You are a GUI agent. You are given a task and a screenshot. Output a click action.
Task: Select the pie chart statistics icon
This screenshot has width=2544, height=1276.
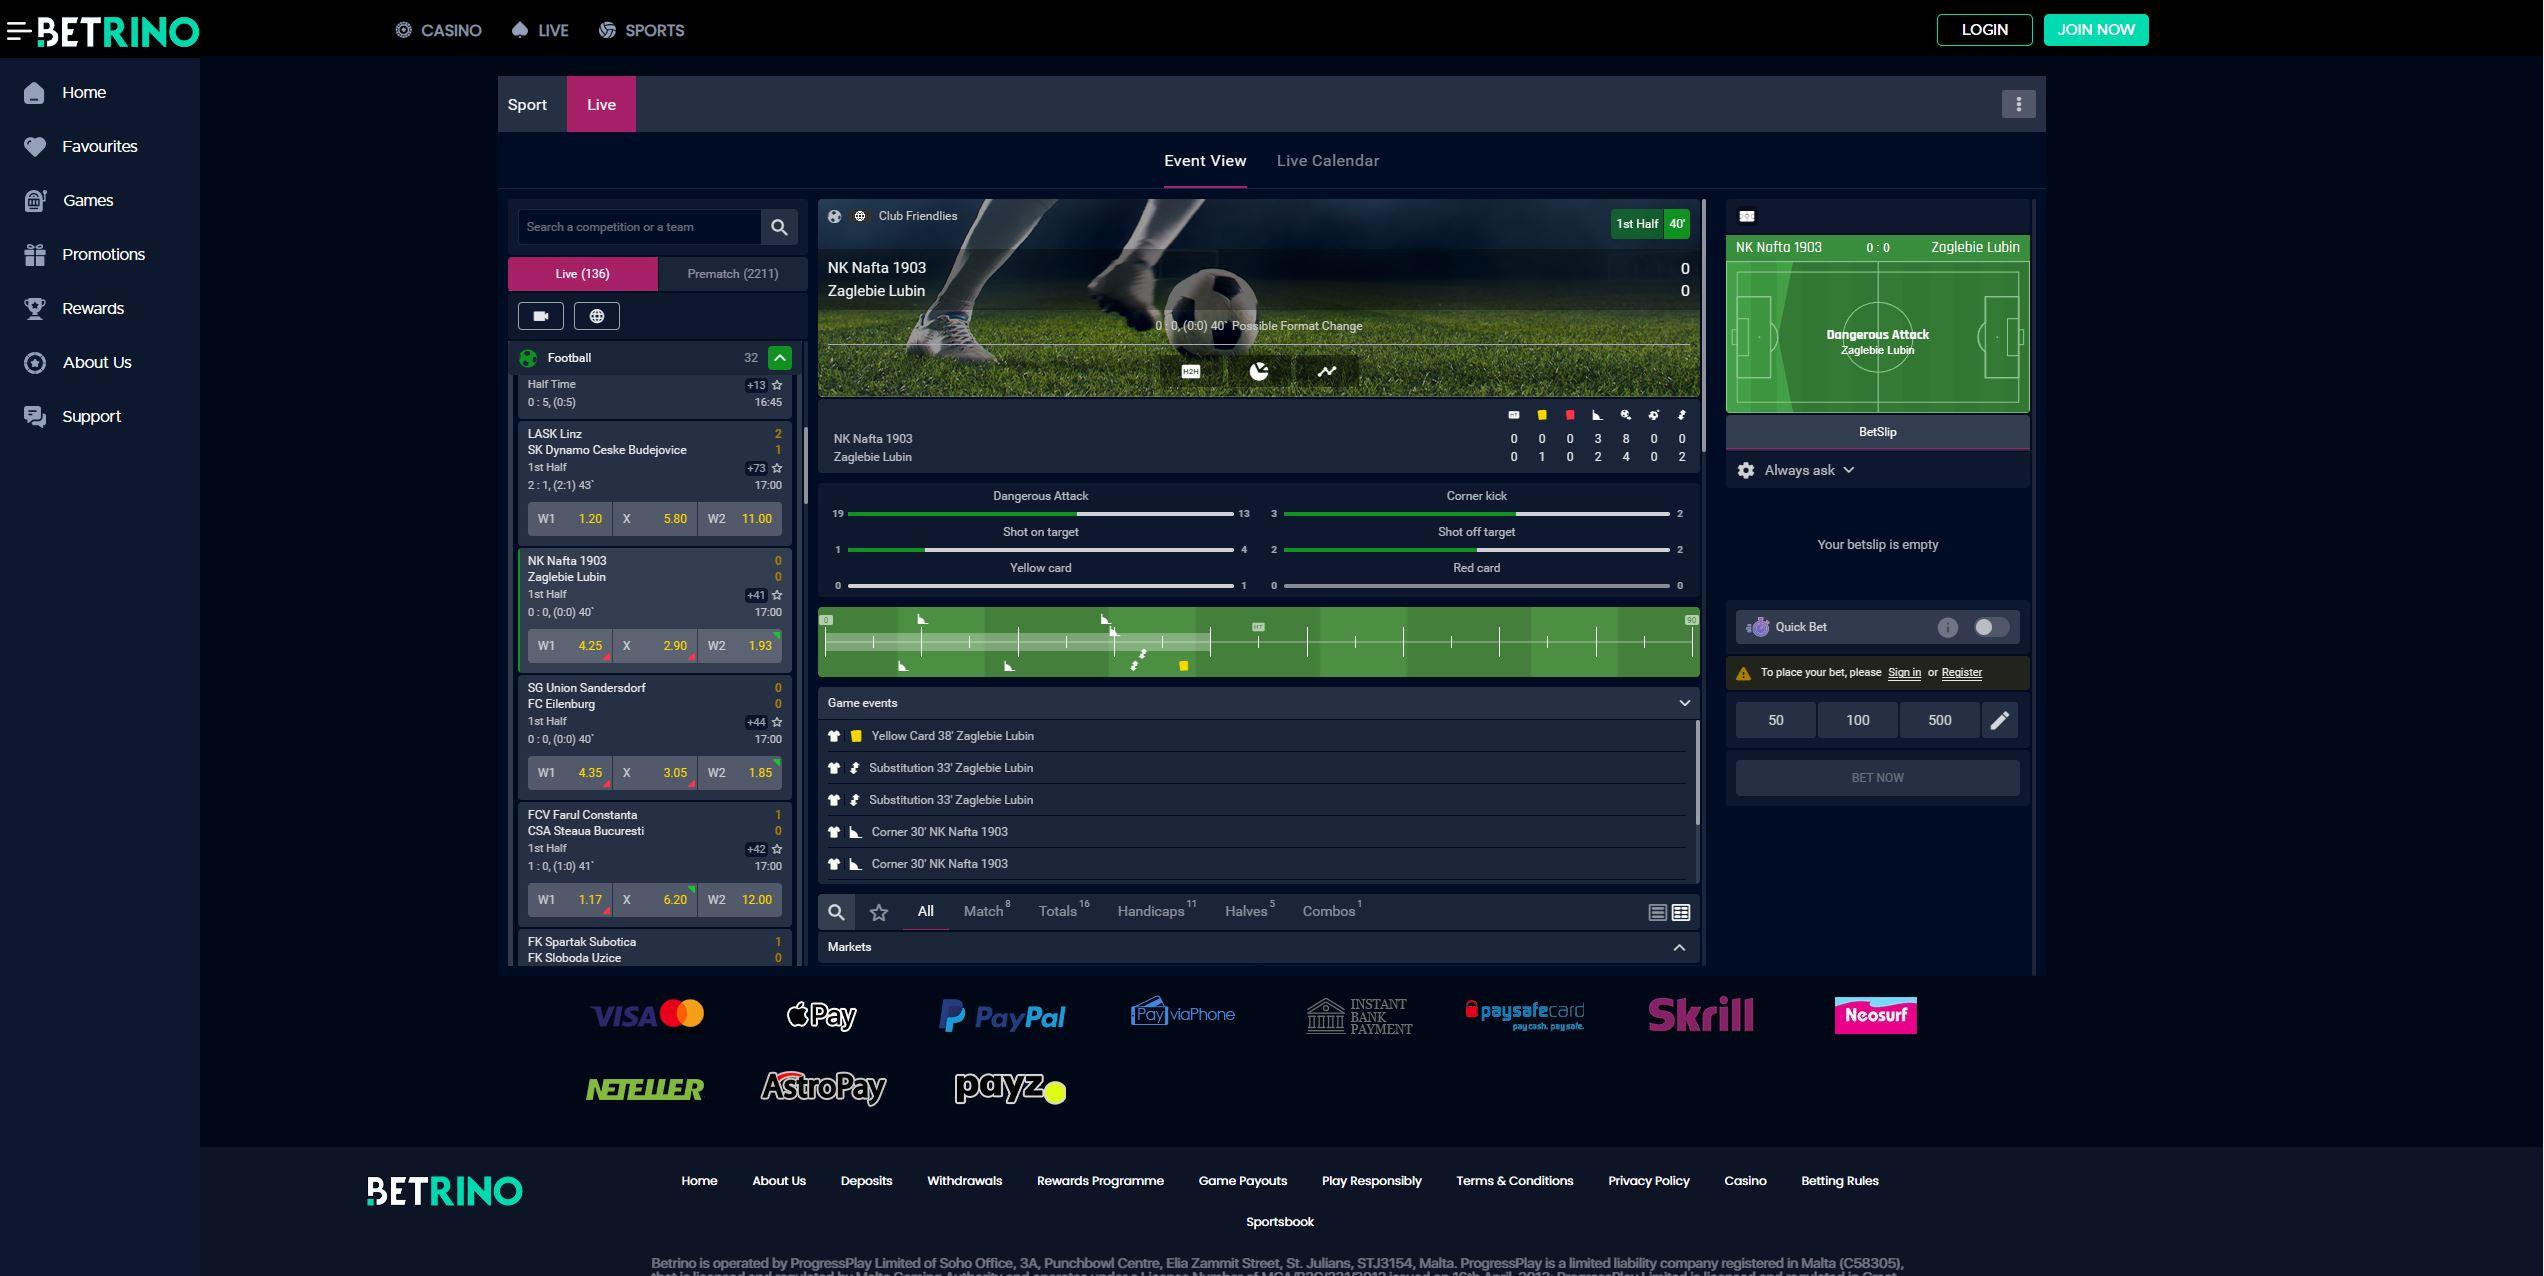coord(1258,370)
